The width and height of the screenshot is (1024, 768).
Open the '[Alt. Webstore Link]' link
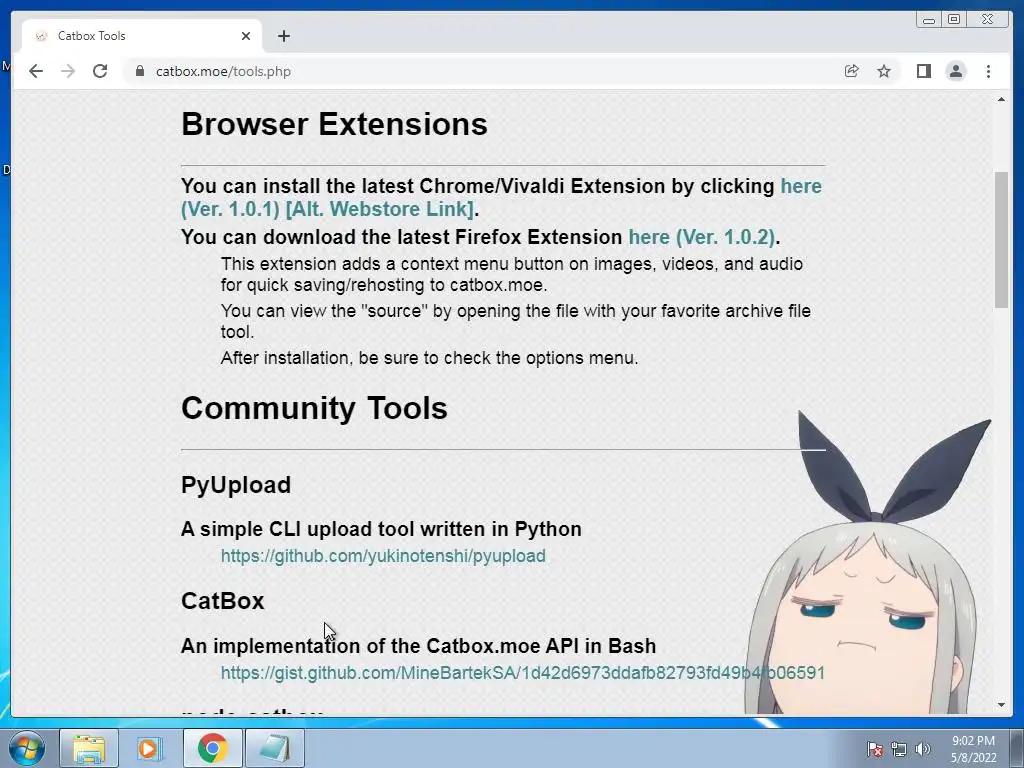pyautogui.click(x=379, y=209)
